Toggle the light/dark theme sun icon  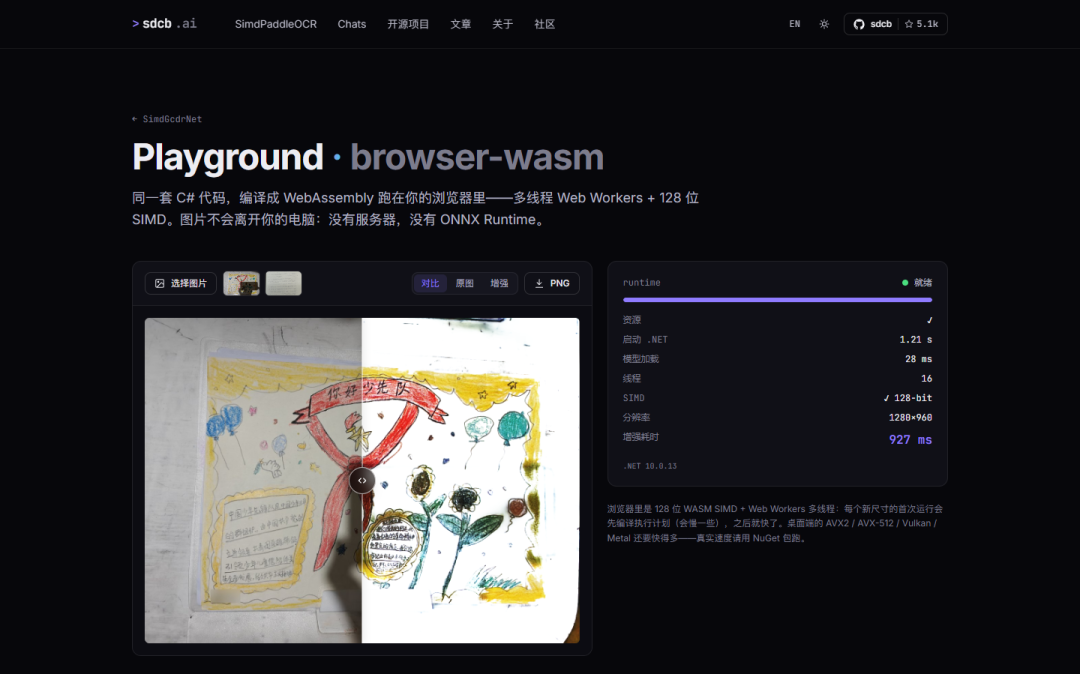tap(824, 24)
